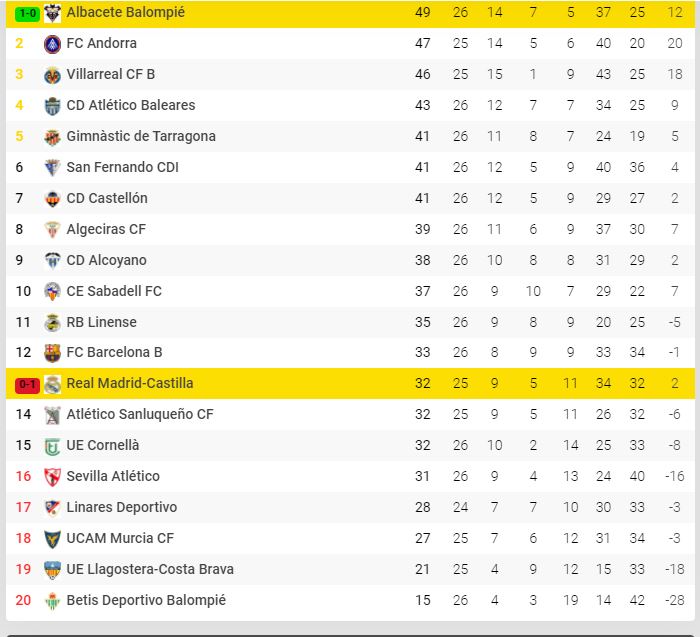Viewport: 700px width, 637px height.
Task: Click the Sevilla Atlético club crest
Action: pos(53,477)
